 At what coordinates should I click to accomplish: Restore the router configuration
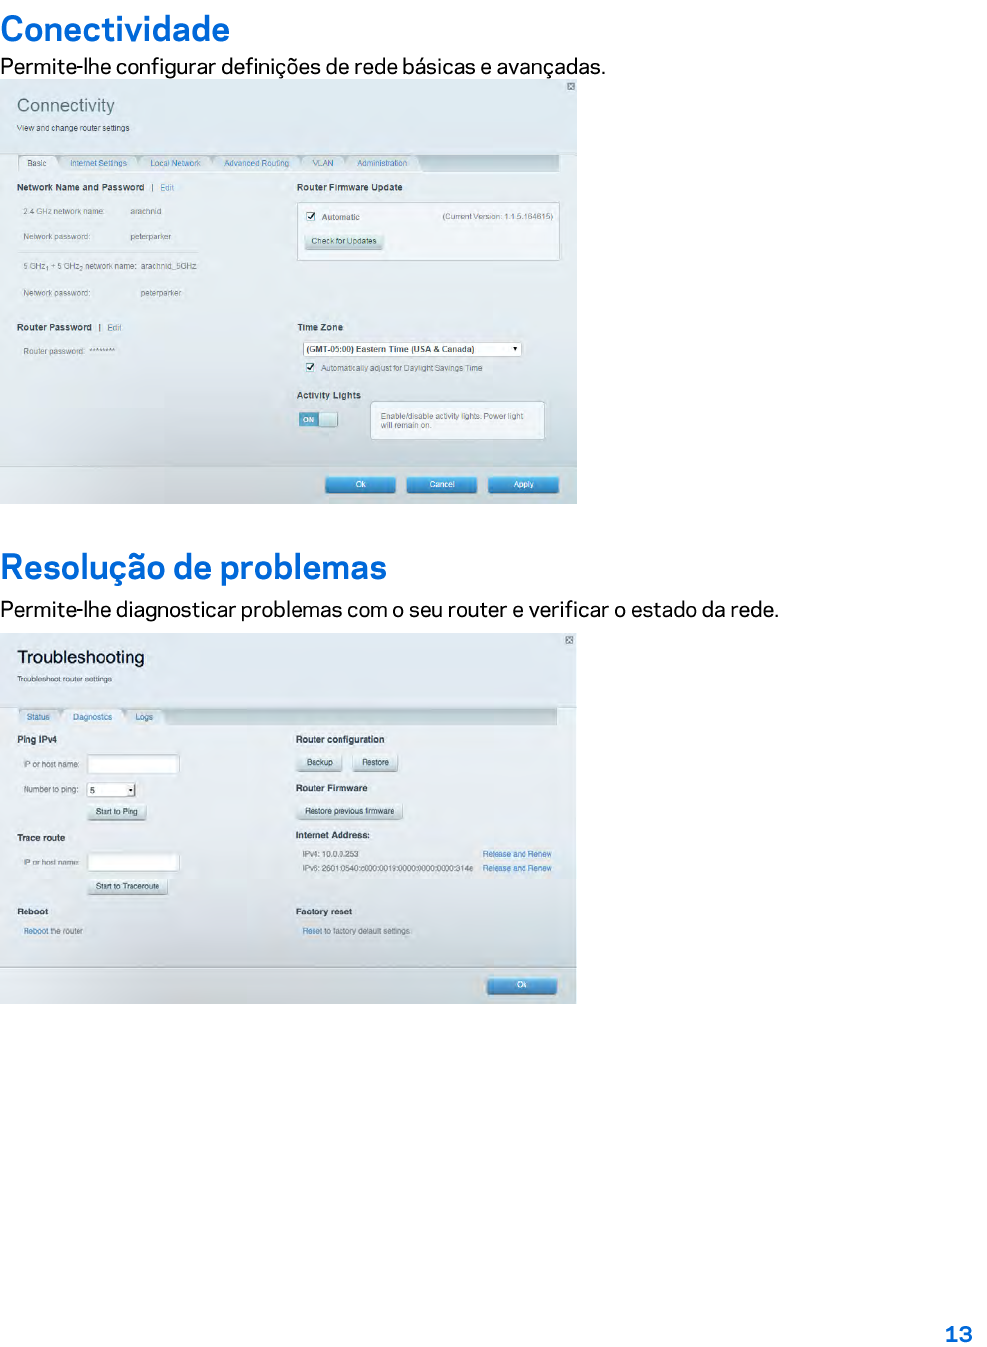click(x=375, y=763)
